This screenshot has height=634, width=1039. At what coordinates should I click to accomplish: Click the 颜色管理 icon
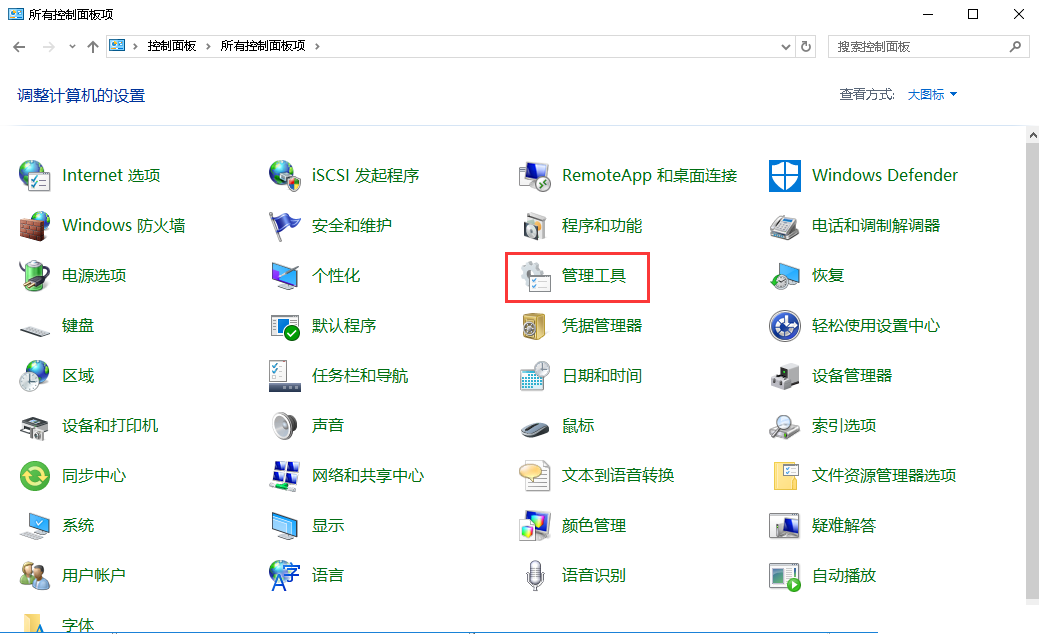[535, 526]
